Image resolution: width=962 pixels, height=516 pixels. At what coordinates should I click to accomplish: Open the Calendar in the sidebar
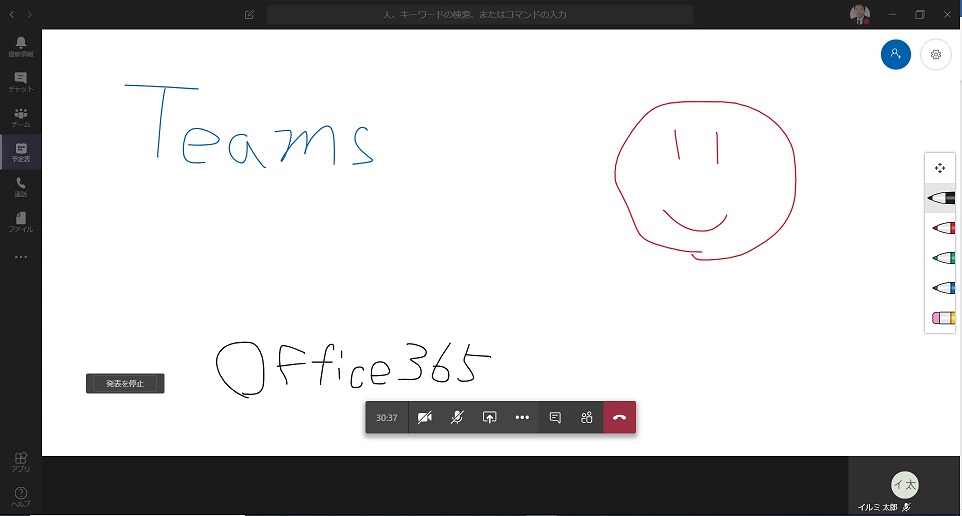20,152
